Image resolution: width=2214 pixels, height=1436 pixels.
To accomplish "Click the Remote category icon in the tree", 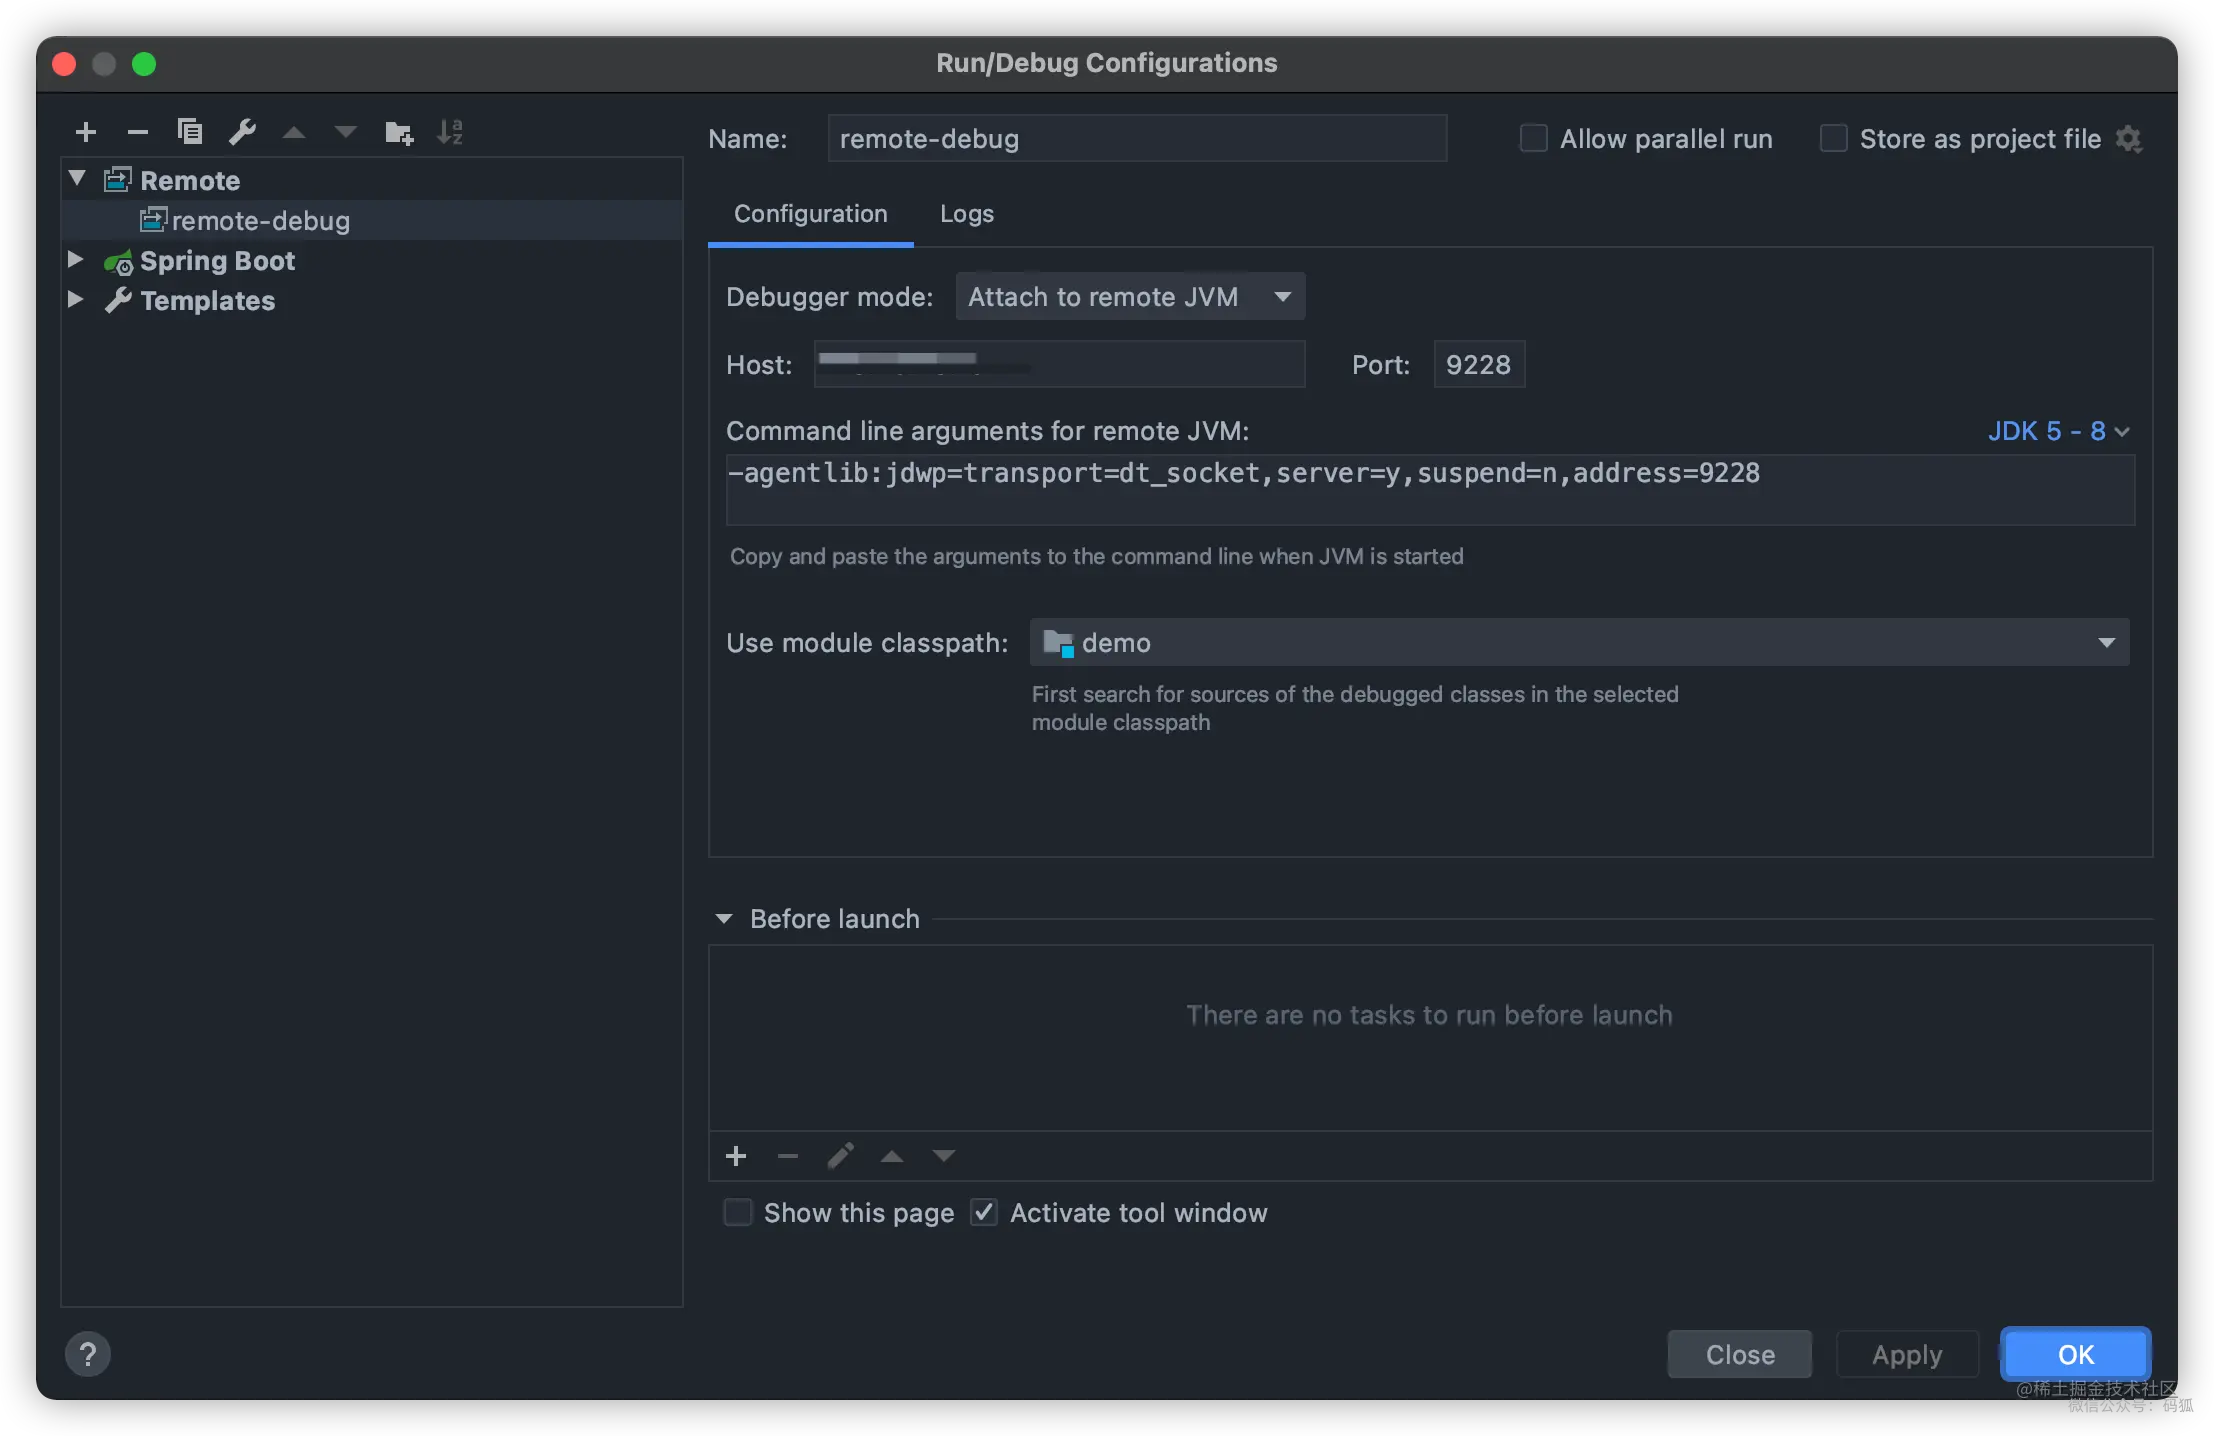I will (x=118, y=180).
